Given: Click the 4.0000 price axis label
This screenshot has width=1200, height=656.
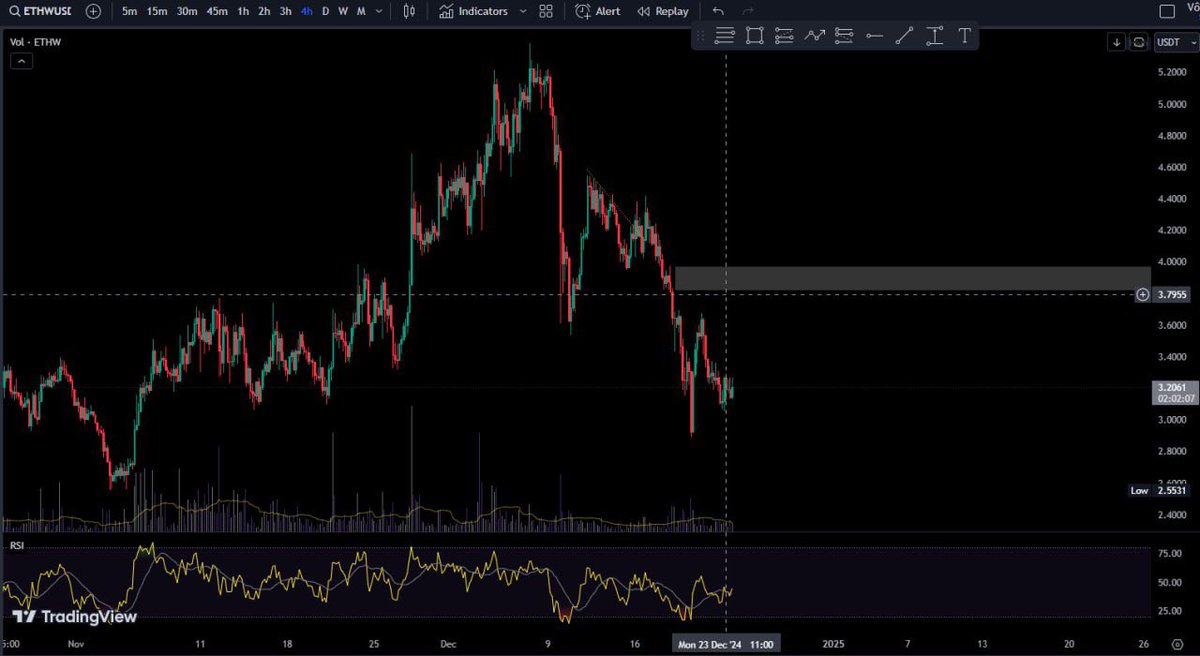Looking at the screenshot, I should [x=1172, y=262].
